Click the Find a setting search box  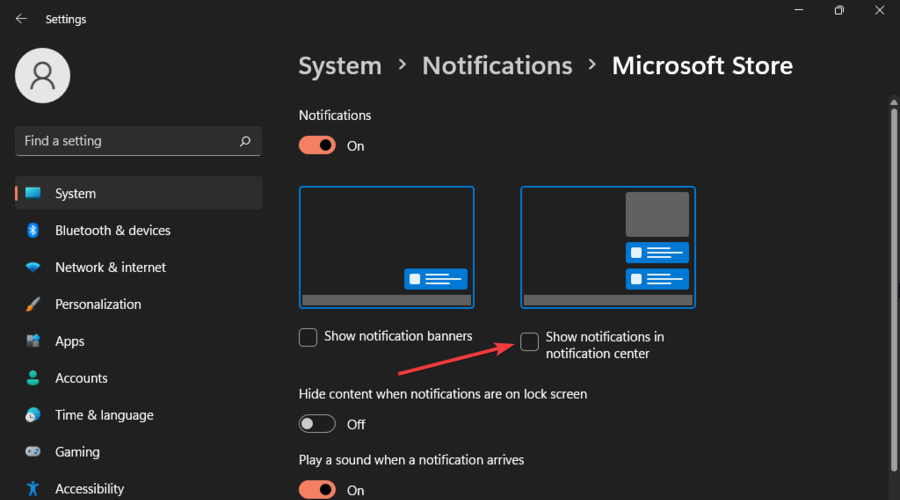(x=125, y=142)
